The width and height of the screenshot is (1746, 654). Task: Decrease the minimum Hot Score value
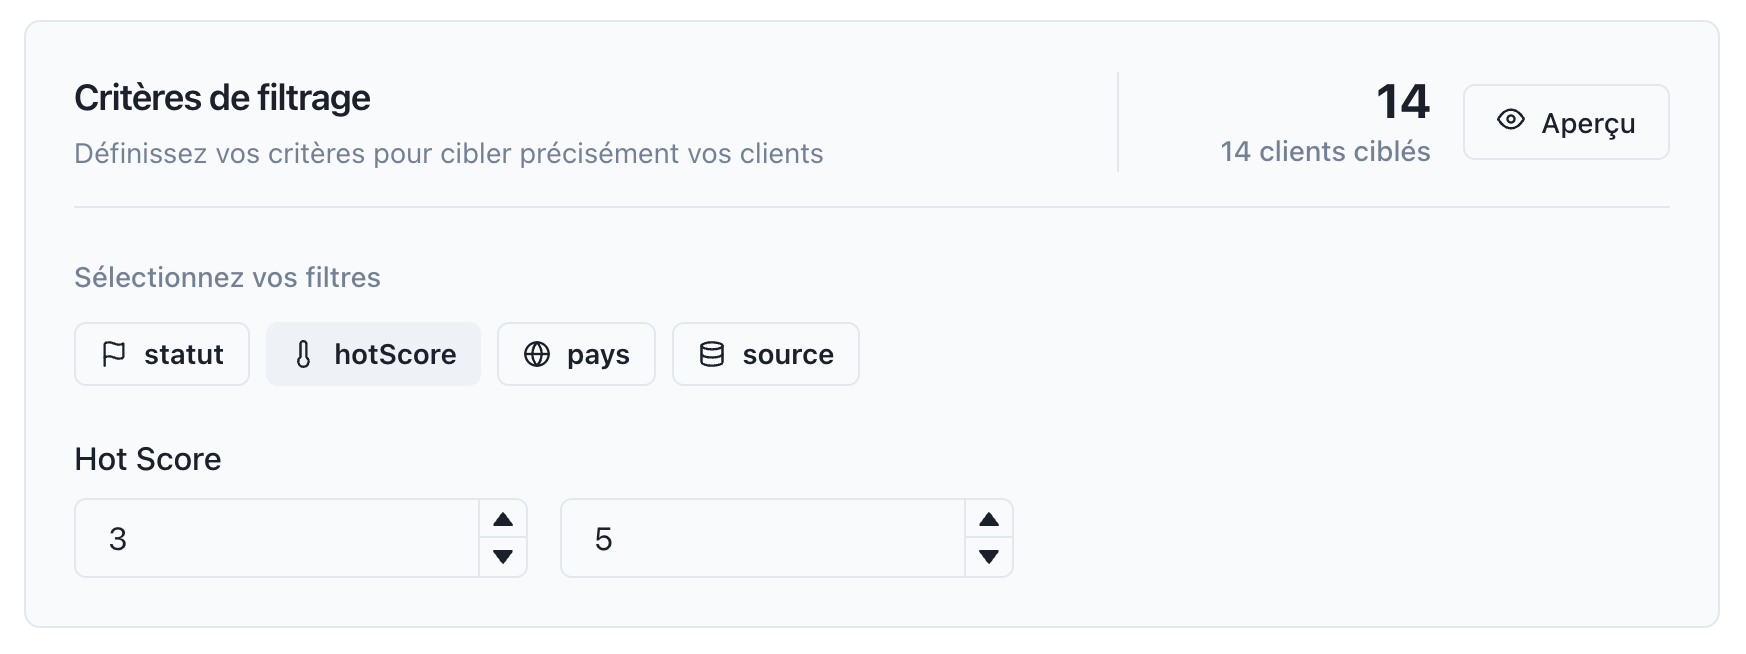point(503,557)
